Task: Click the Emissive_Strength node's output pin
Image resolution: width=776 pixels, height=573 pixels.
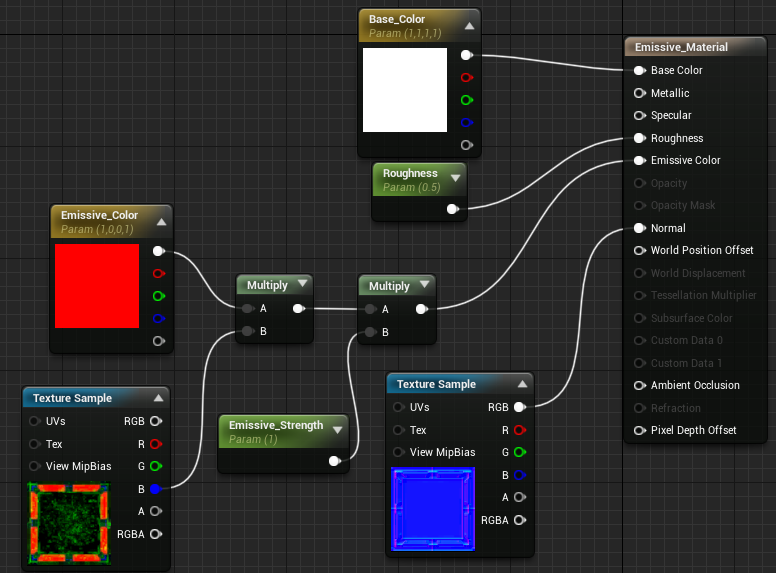Action: click(335, 461)
